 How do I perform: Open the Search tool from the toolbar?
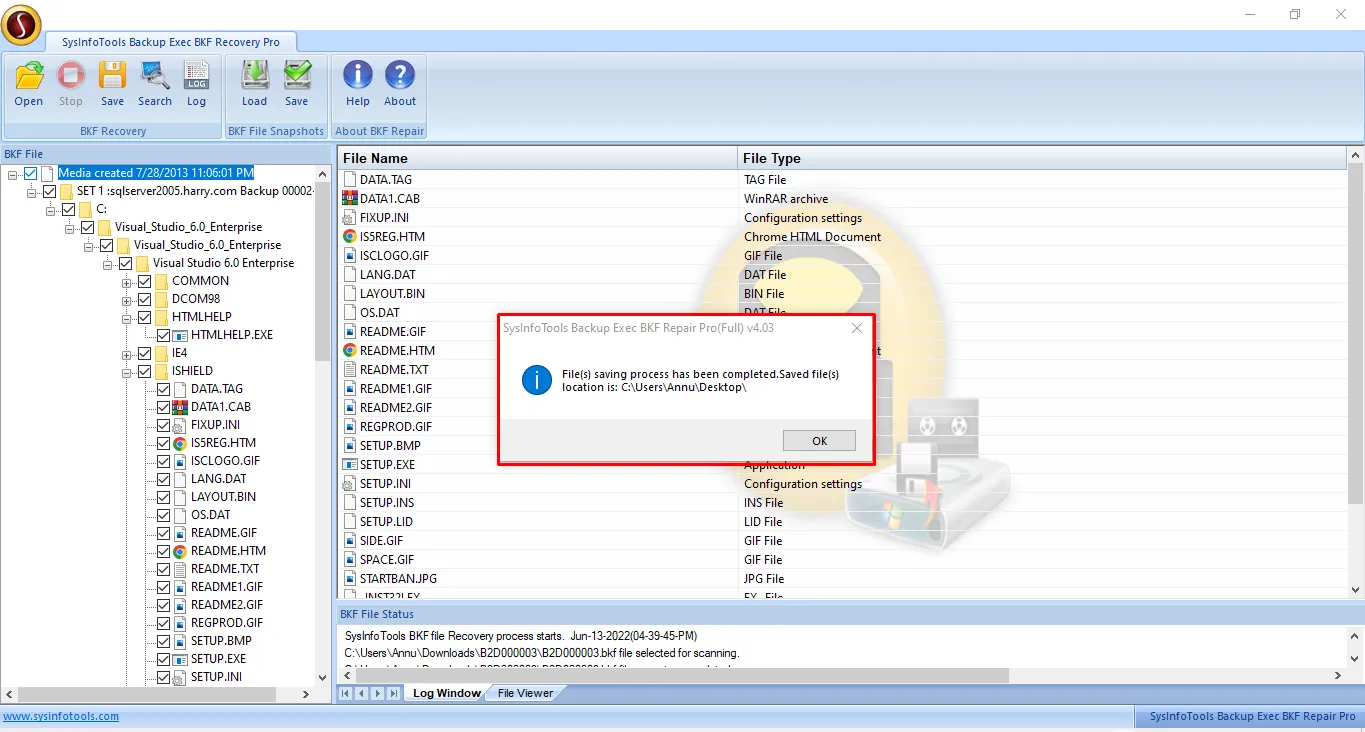(155, 83)
